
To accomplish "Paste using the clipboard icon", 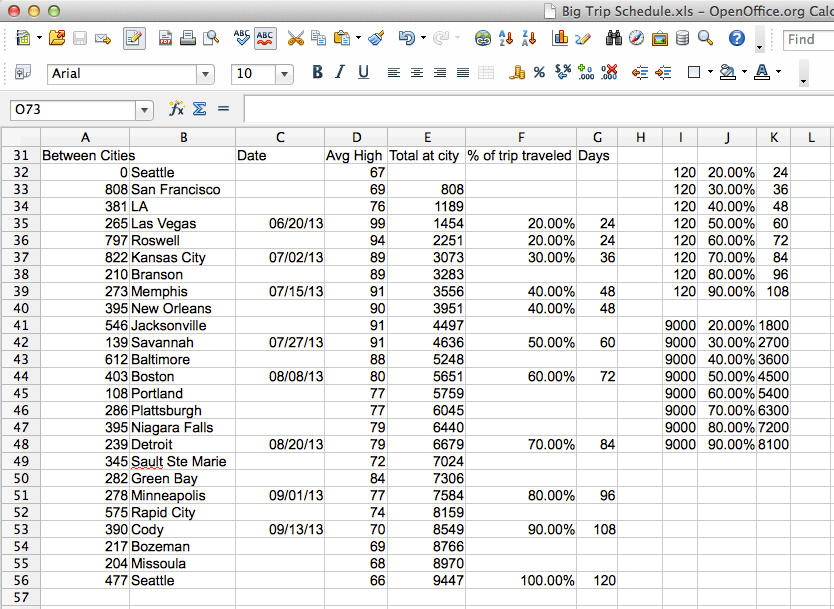I will pyautogui.click(x=341, y=38).
